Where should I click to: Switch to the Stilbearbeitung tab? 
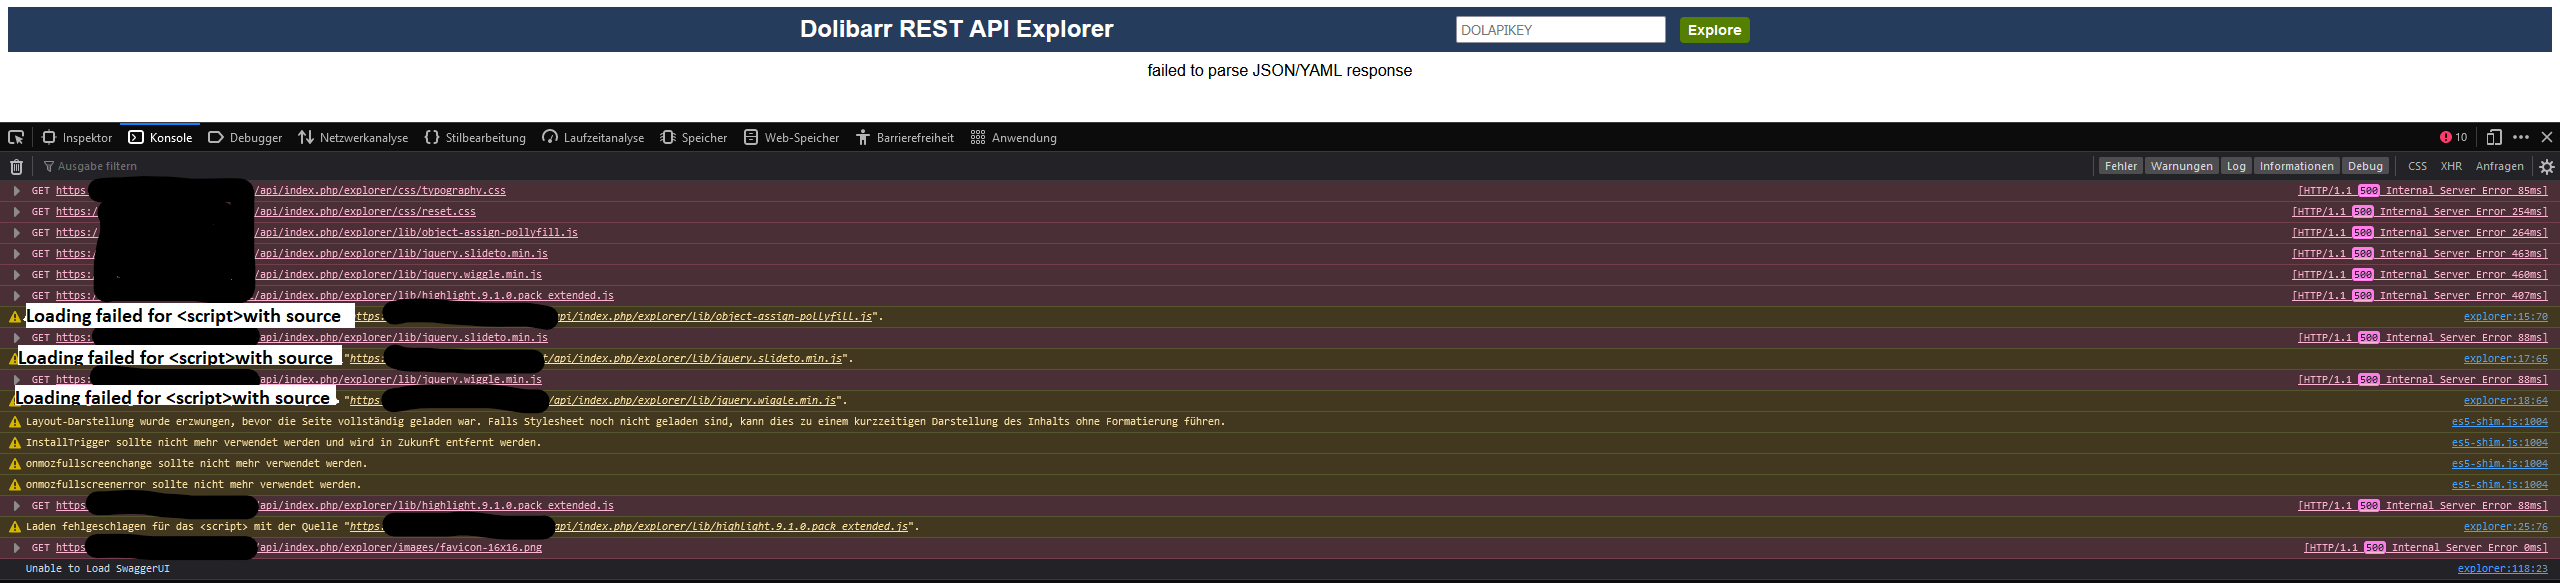point(475,137)
